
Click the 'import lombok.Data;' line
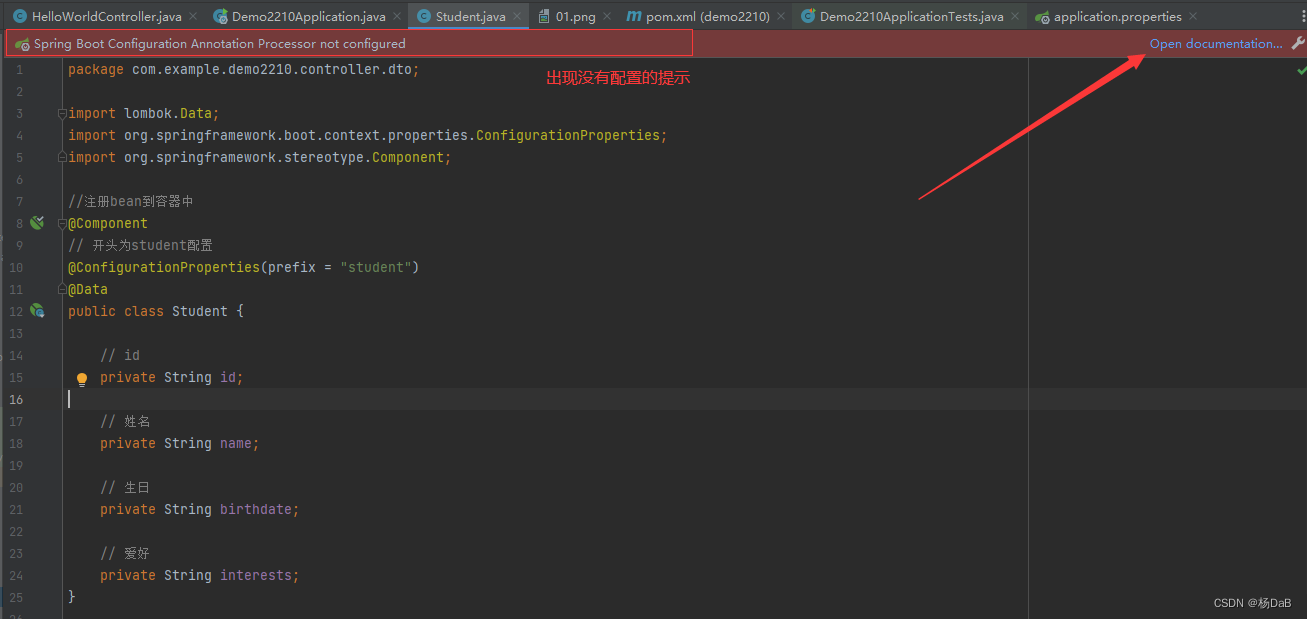pos(143,113)
